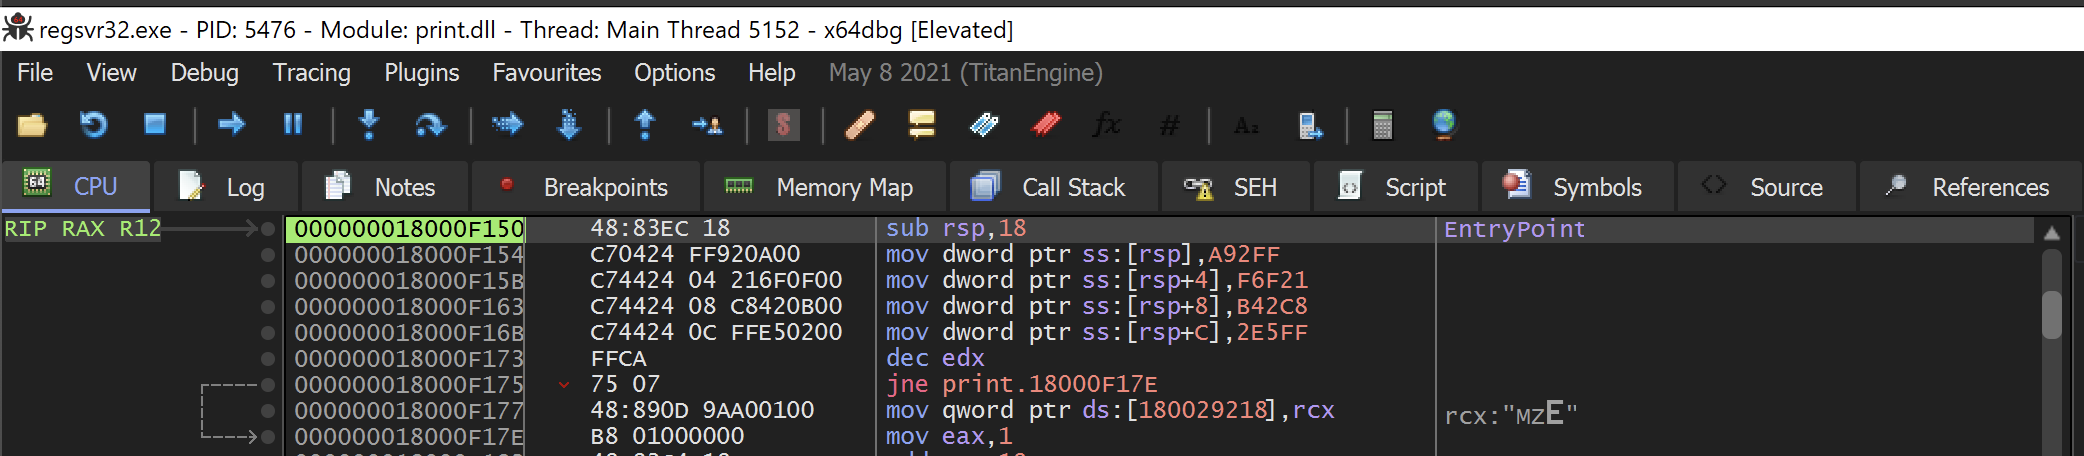This screenshot has width=2084, height=456.
Task: Click the disassembly scrollbar up arrow
Action: (x=2051, y=233)
